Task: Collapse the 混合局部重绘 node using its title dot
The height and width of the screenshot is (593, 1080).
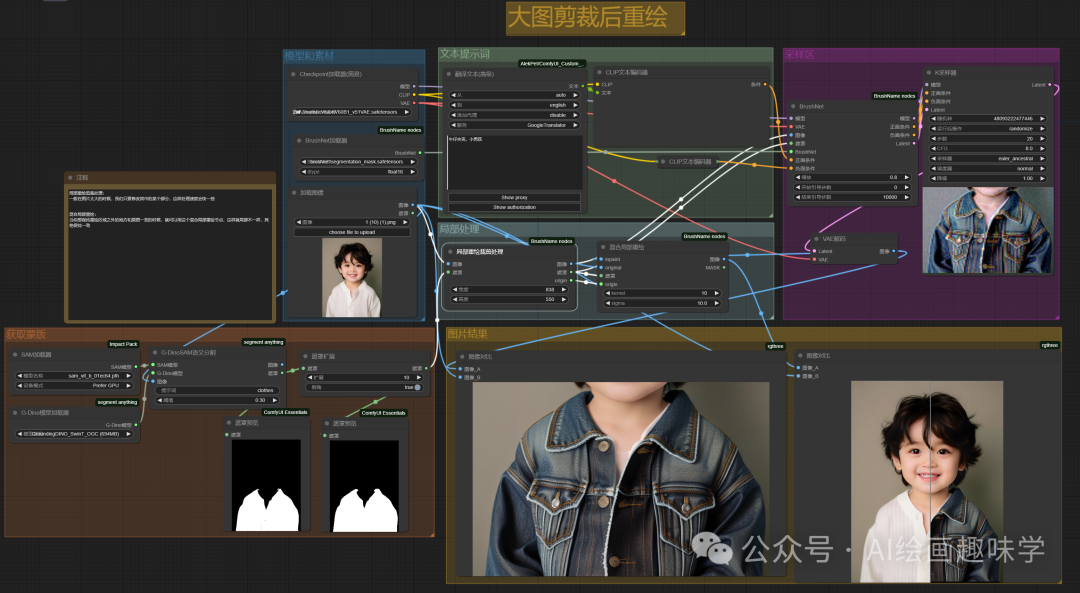Action: 603,247
